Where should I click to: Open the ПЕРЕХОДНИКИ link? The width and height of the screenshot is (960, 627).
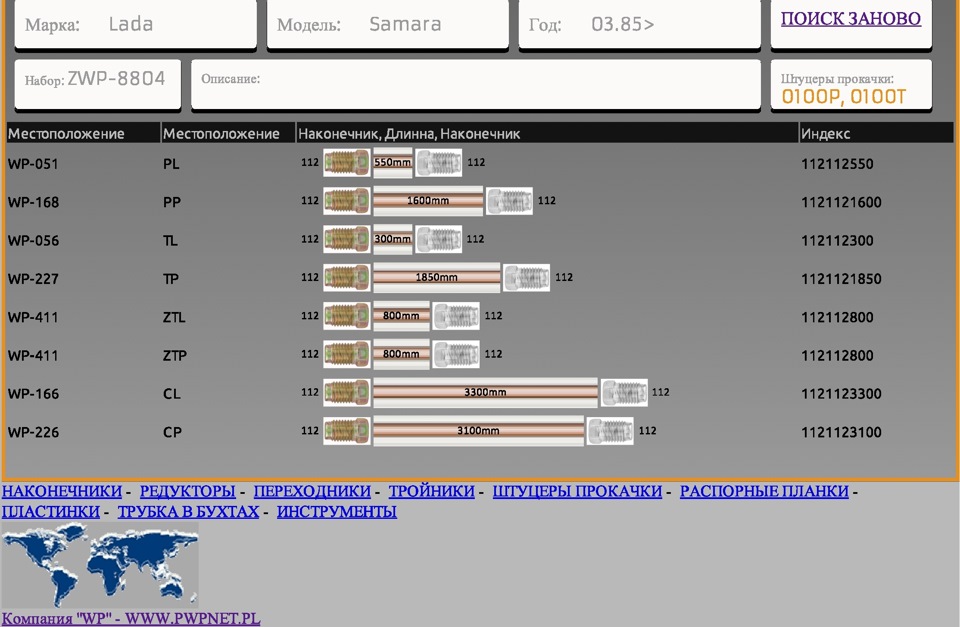tap(312, 491)
